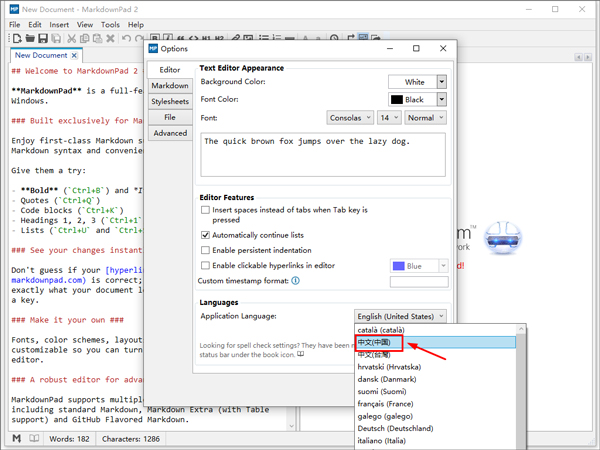Click the Cut scissors icon
Viewport: 600px width, 450px height.
[74, 39]
